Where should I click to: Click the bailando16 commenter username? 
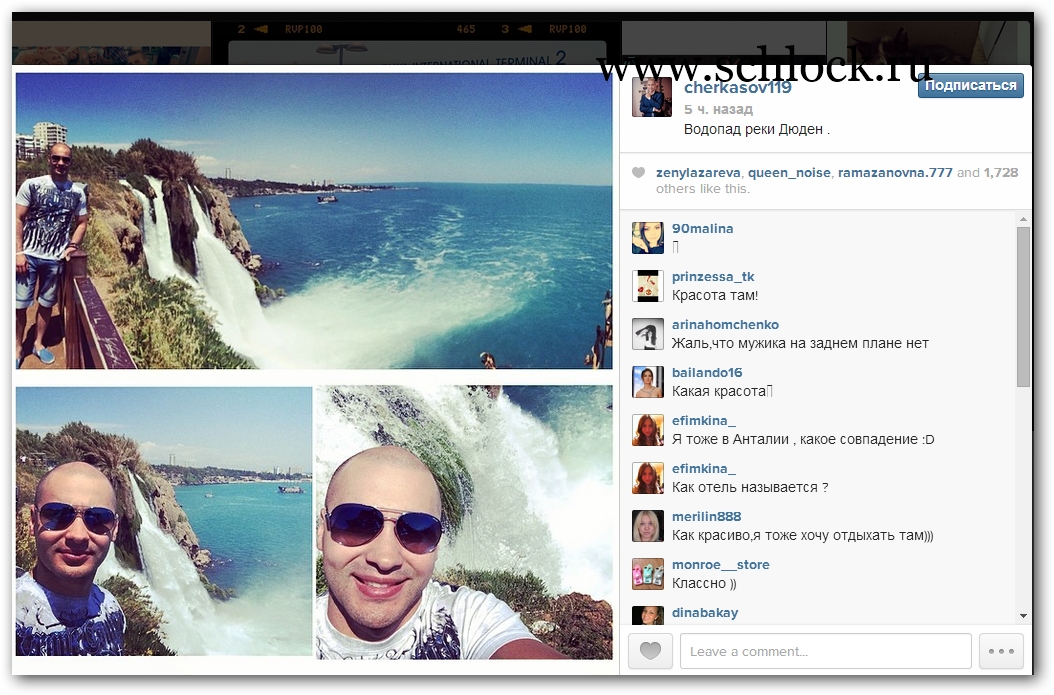click(x=707, y=373)
